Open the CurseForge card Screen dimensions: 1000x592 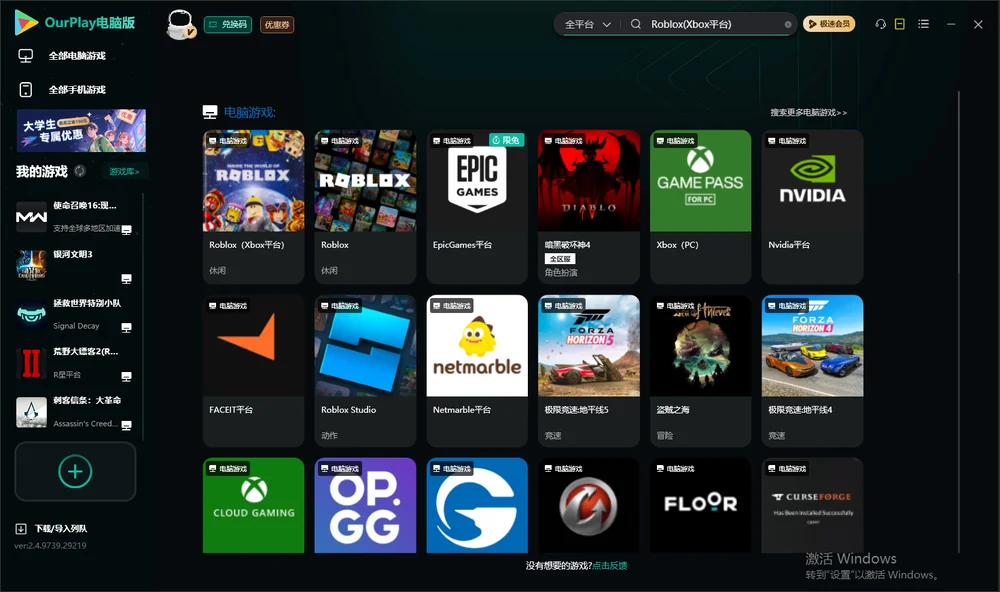(812, 505)
